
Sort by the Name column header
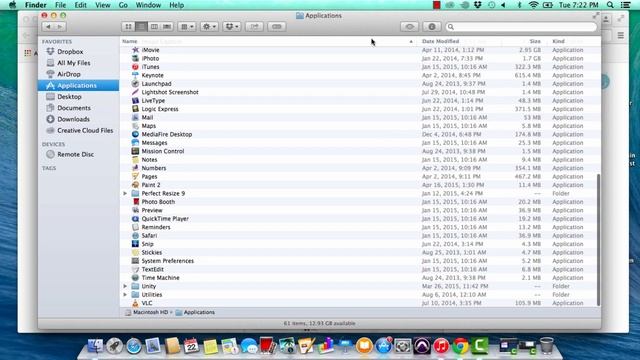(269, 41)
